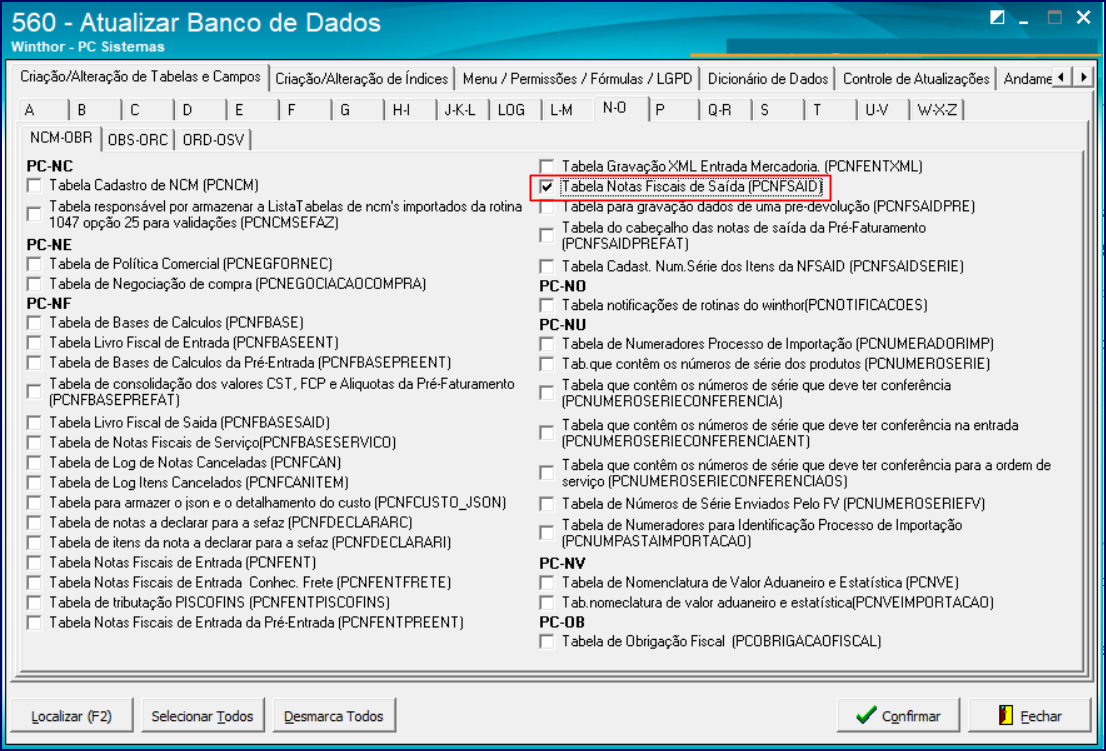Select Tabela Livro Fiscal de Entrada (PCNFBASEENT)
Screen dimensions: 1106x751
point(34,343)
